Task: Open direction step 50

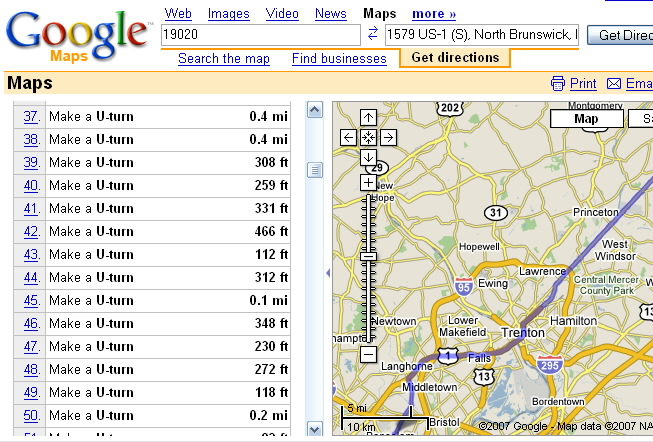Action: pos(31,415)
